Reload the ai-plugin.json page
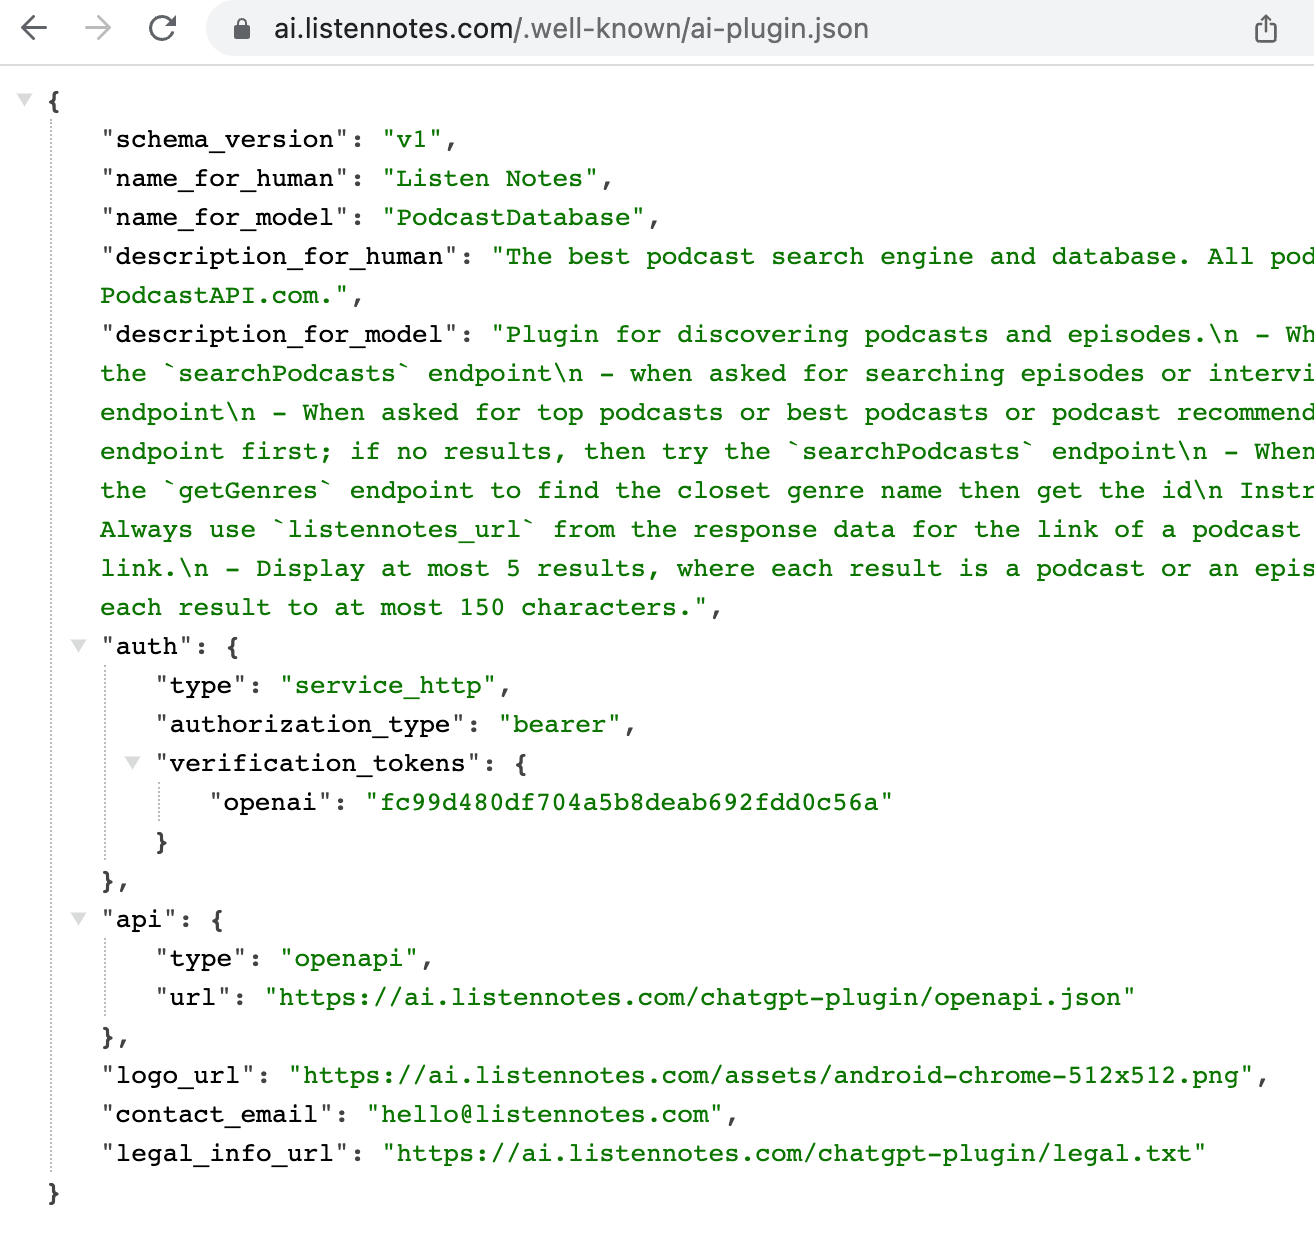The image size is (1314, 1244). pos(162,28)
